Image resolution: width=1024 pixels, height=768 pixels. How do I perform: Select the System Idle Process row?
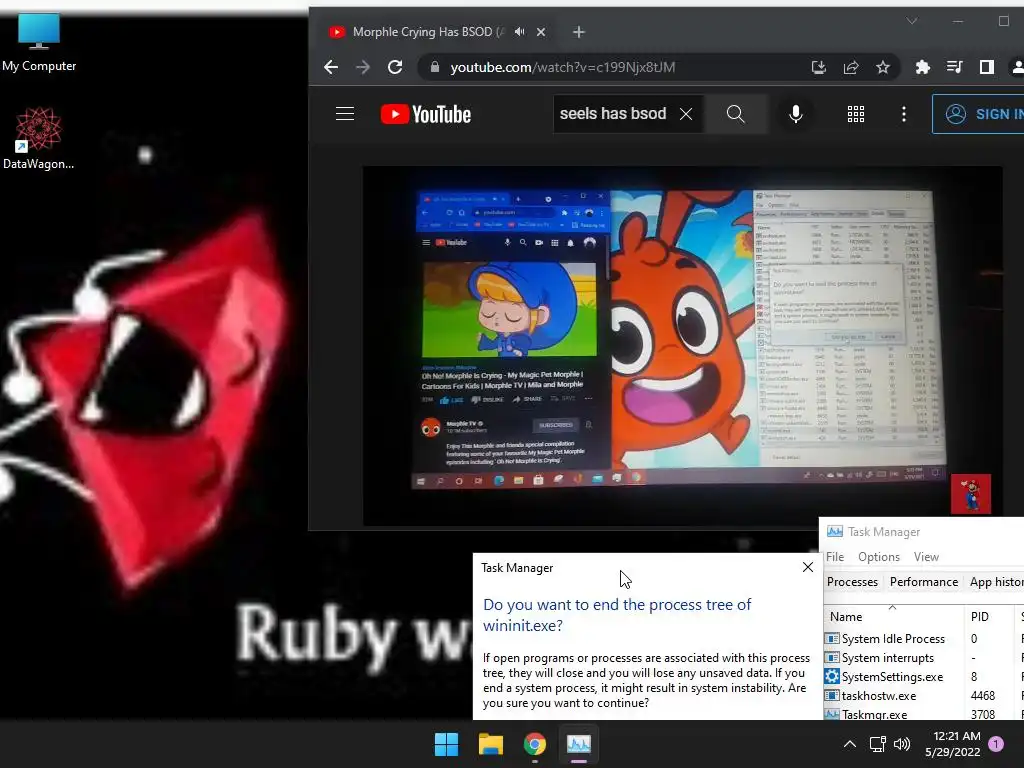(923, 639)
